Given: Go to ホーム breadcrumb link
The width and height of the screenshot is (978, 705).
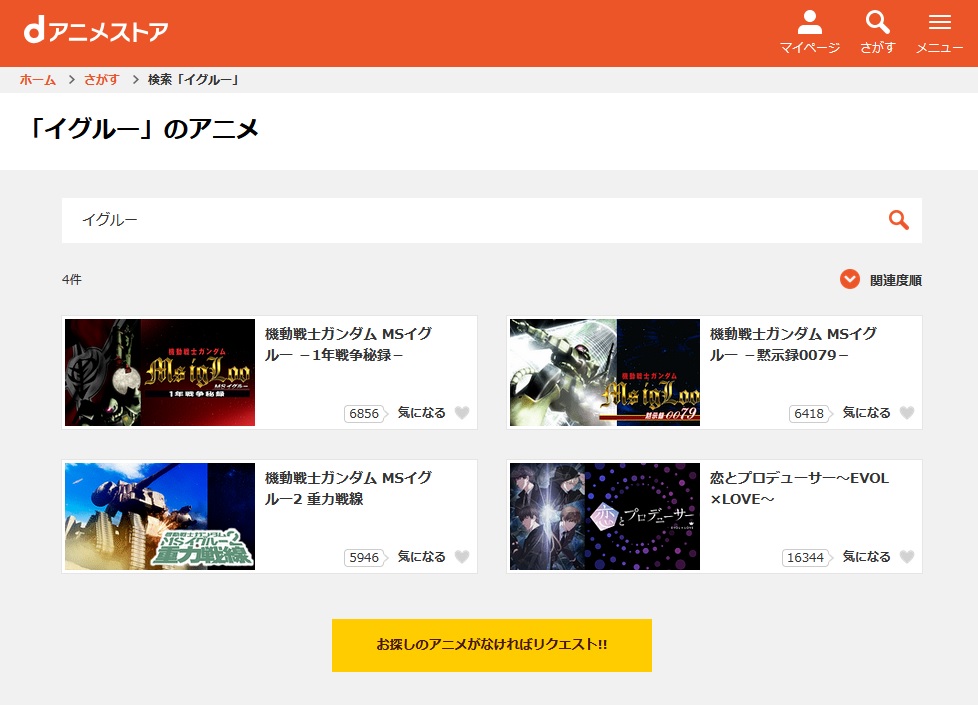Looking at the screenshot, I should point(37,80).
